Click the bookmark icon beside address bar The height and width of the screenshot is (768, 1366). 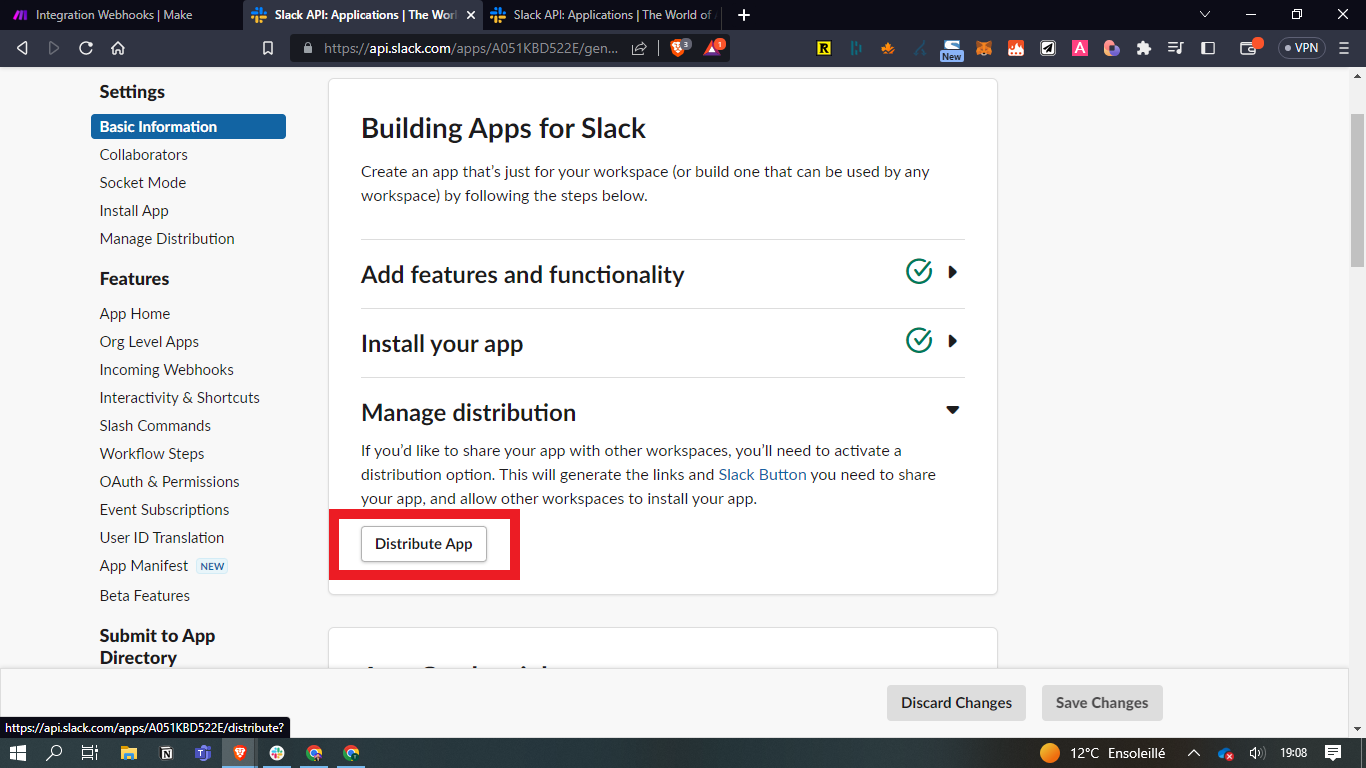(267, 48)
